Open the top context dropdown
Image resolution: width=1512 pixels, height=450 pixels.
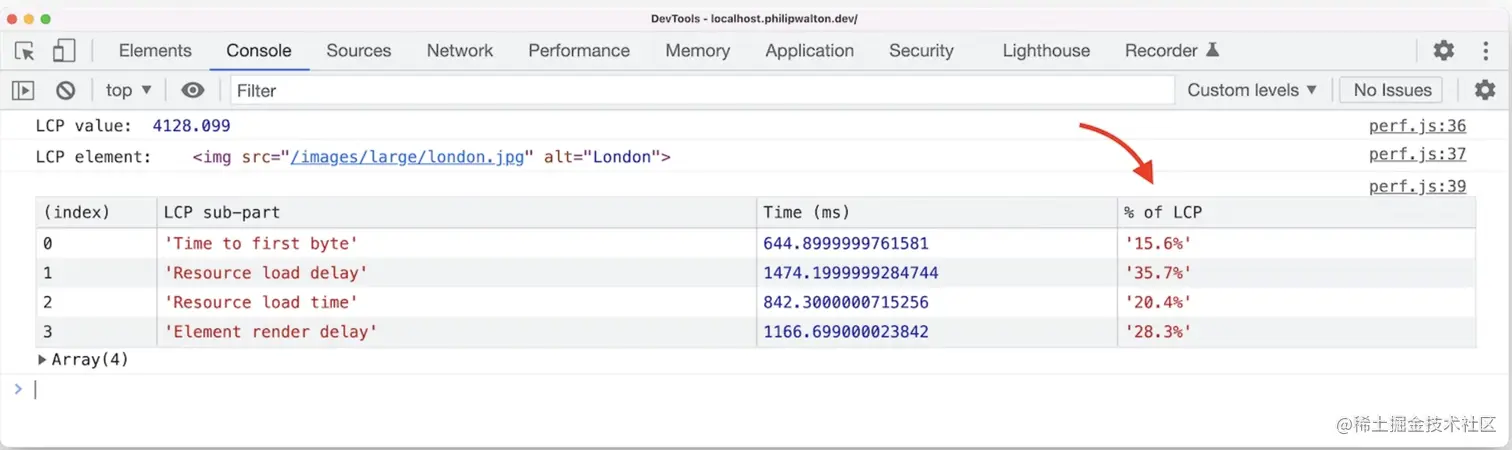coord(129,90)
